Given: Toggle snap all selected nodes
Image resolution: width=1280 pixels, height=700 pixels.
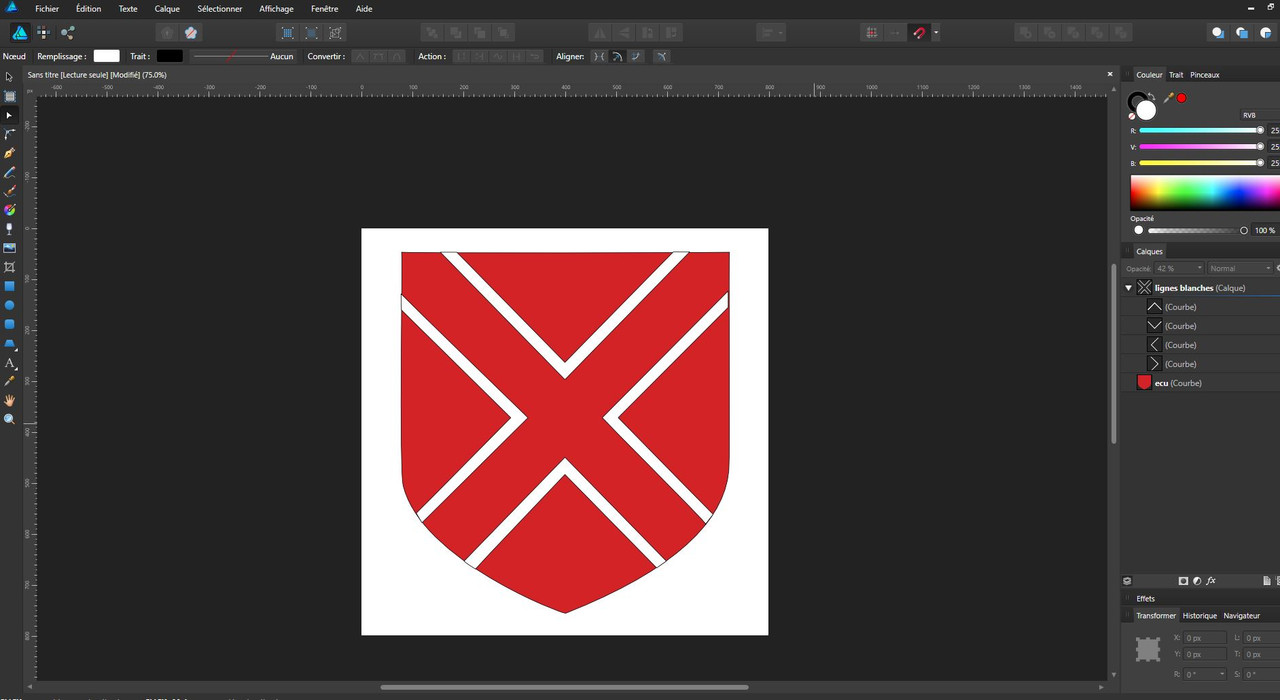Looking at the screenshot, I should click(637, 56).
